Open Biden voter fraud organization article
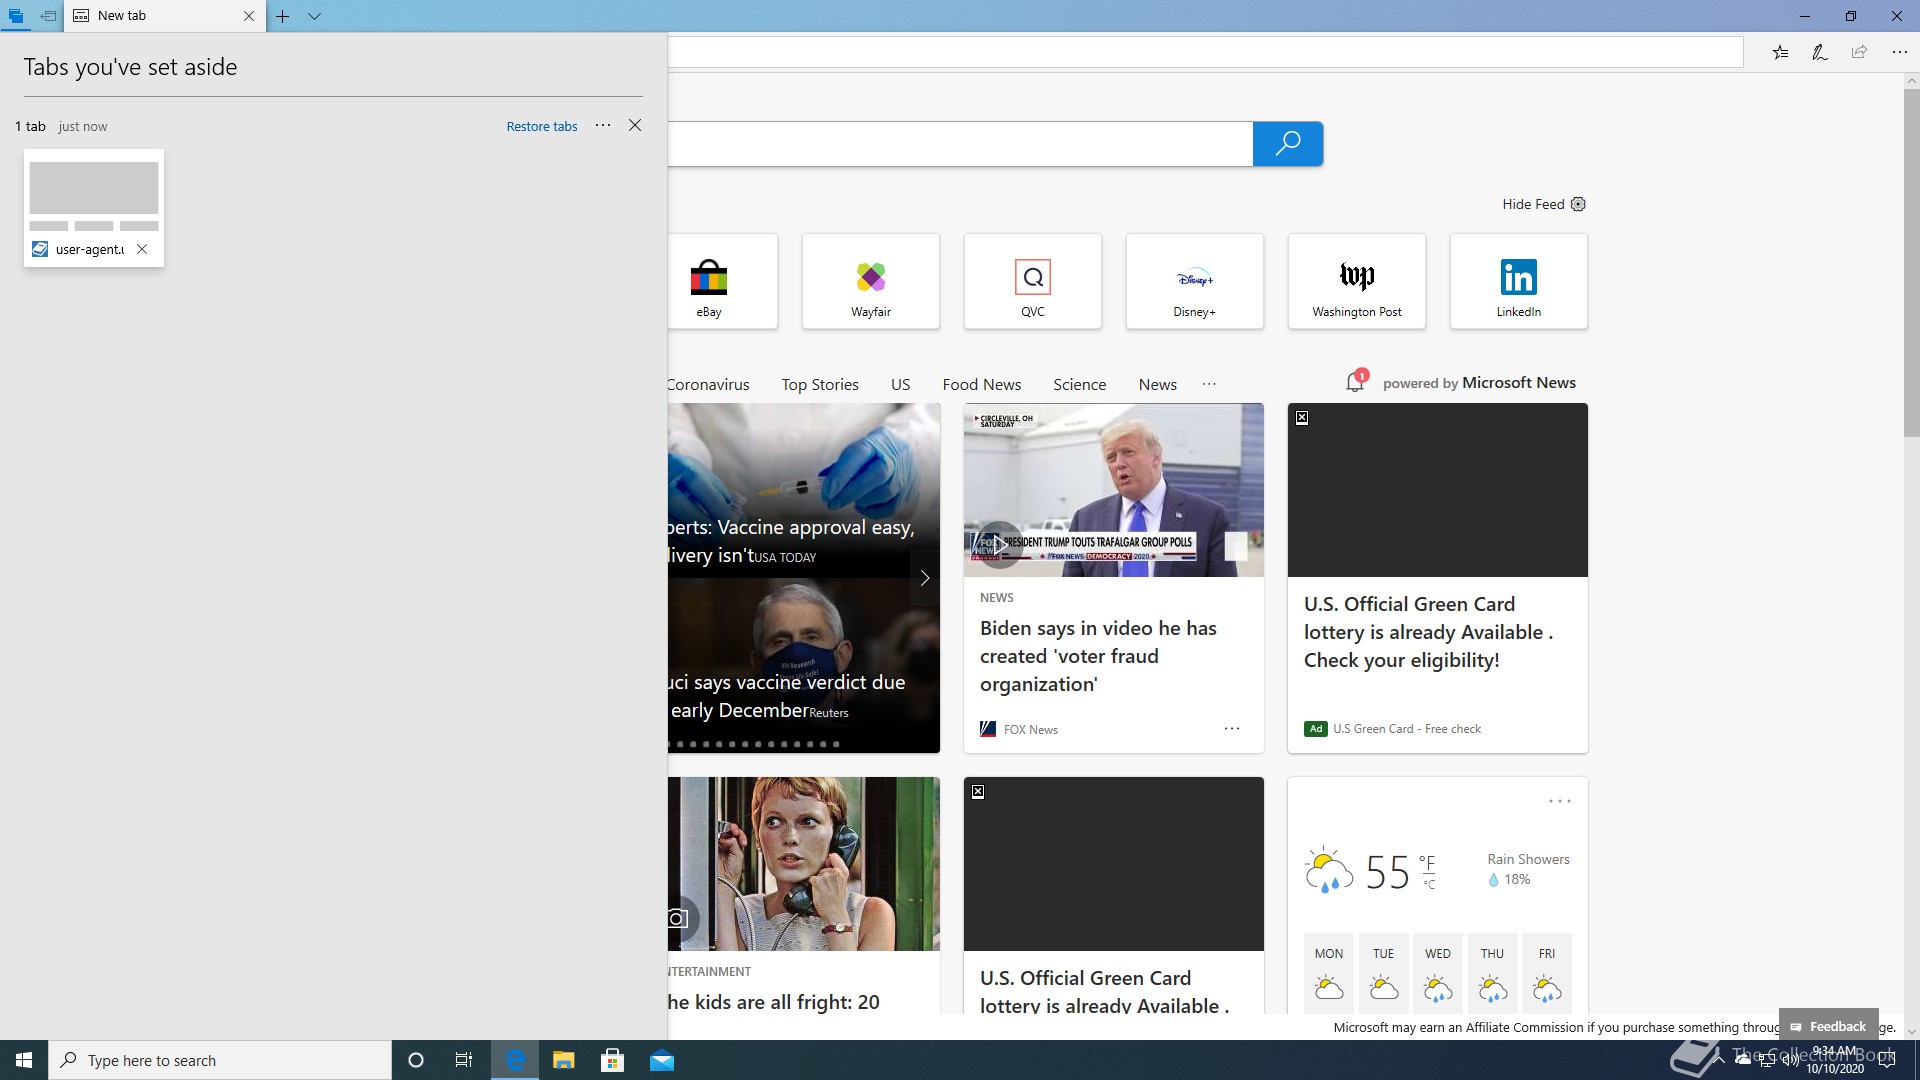This screenshot has height=1080, width=1920. 1098,656
